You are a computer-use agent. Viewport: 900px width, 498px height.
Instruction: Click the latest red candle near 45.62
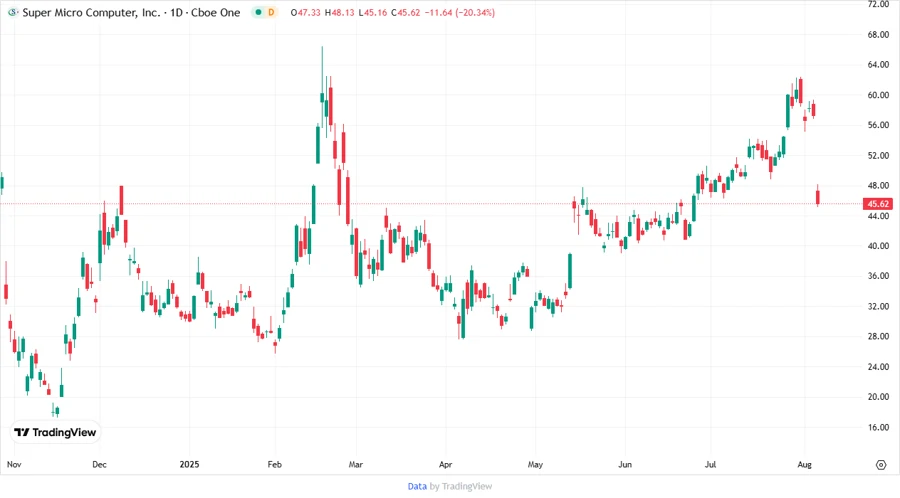click(x=818, y=197)
